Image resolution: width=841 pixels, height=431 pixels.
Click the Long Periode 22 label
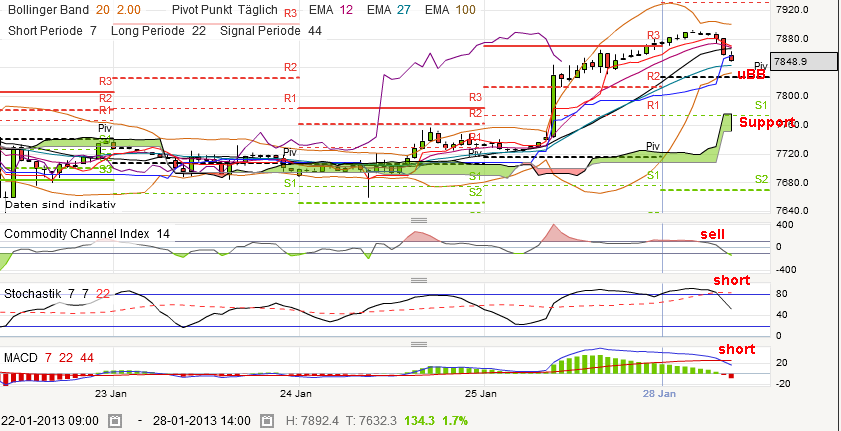pos(158,31)
